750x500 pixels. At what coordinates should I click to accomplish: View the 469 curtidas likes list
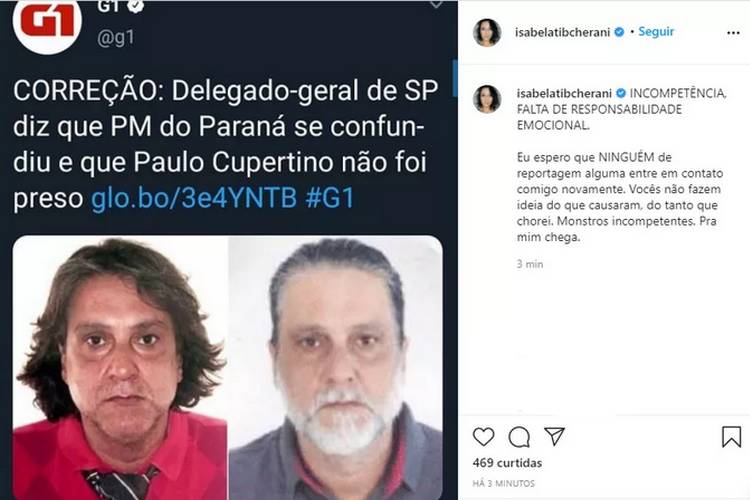click(x=507, y=463)
